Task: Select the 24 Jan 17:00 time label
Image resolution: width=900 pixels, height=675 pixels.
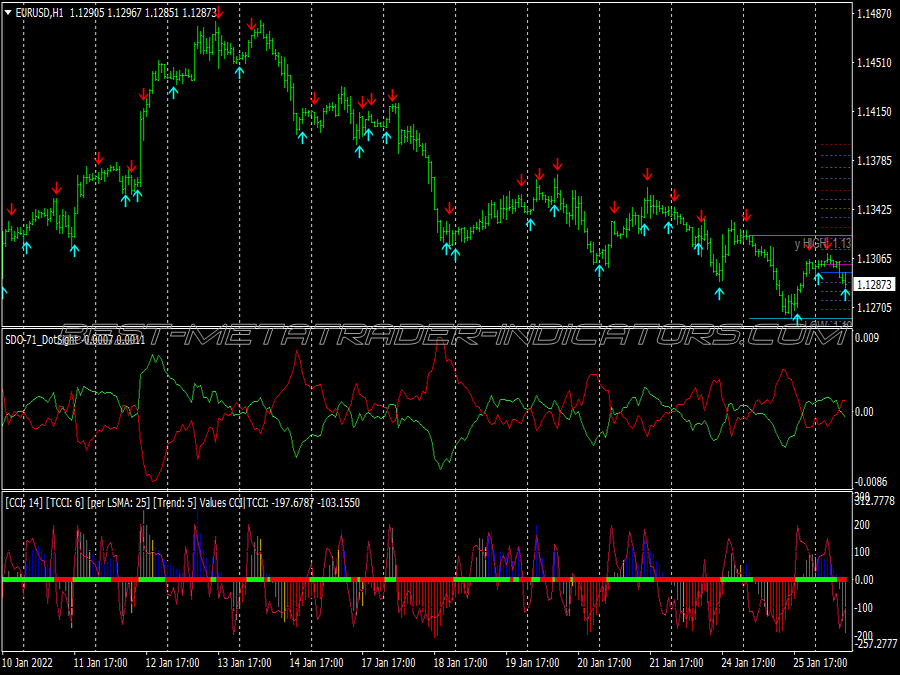Action: click(x=748, y=662)
